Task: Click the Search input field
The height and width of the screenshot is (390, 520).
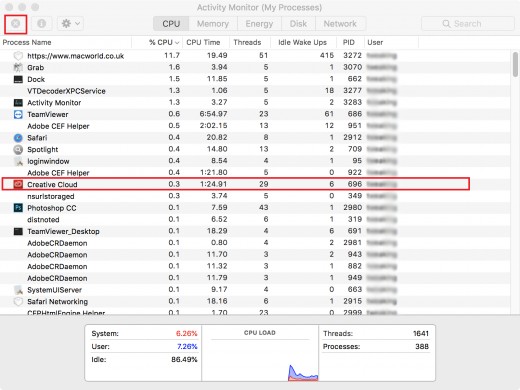Action: click(x=468, y=24)
